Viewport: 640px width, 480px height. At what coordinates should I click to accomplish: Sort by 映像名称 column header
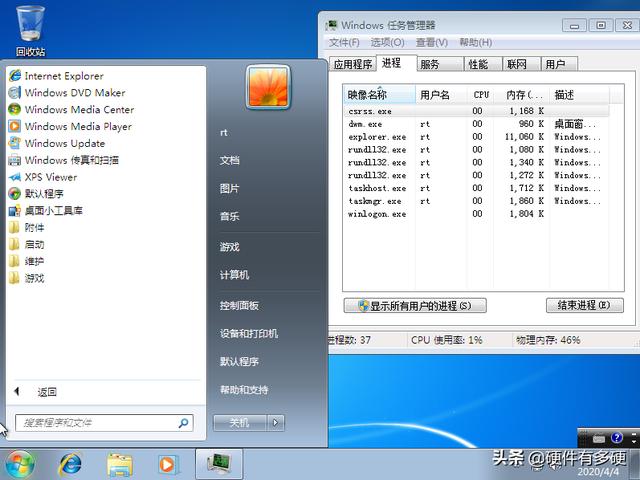[379, 95]
